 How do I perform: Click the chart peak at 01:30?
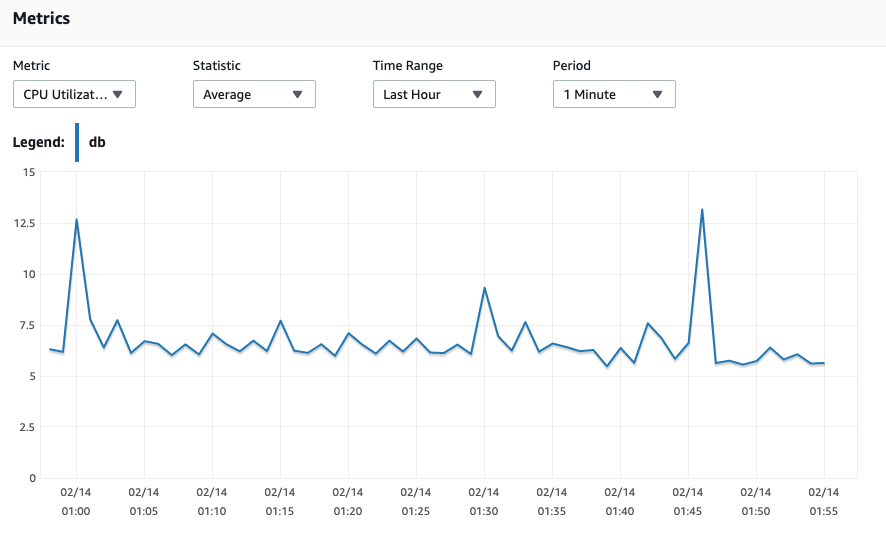[x=484, y=288]
